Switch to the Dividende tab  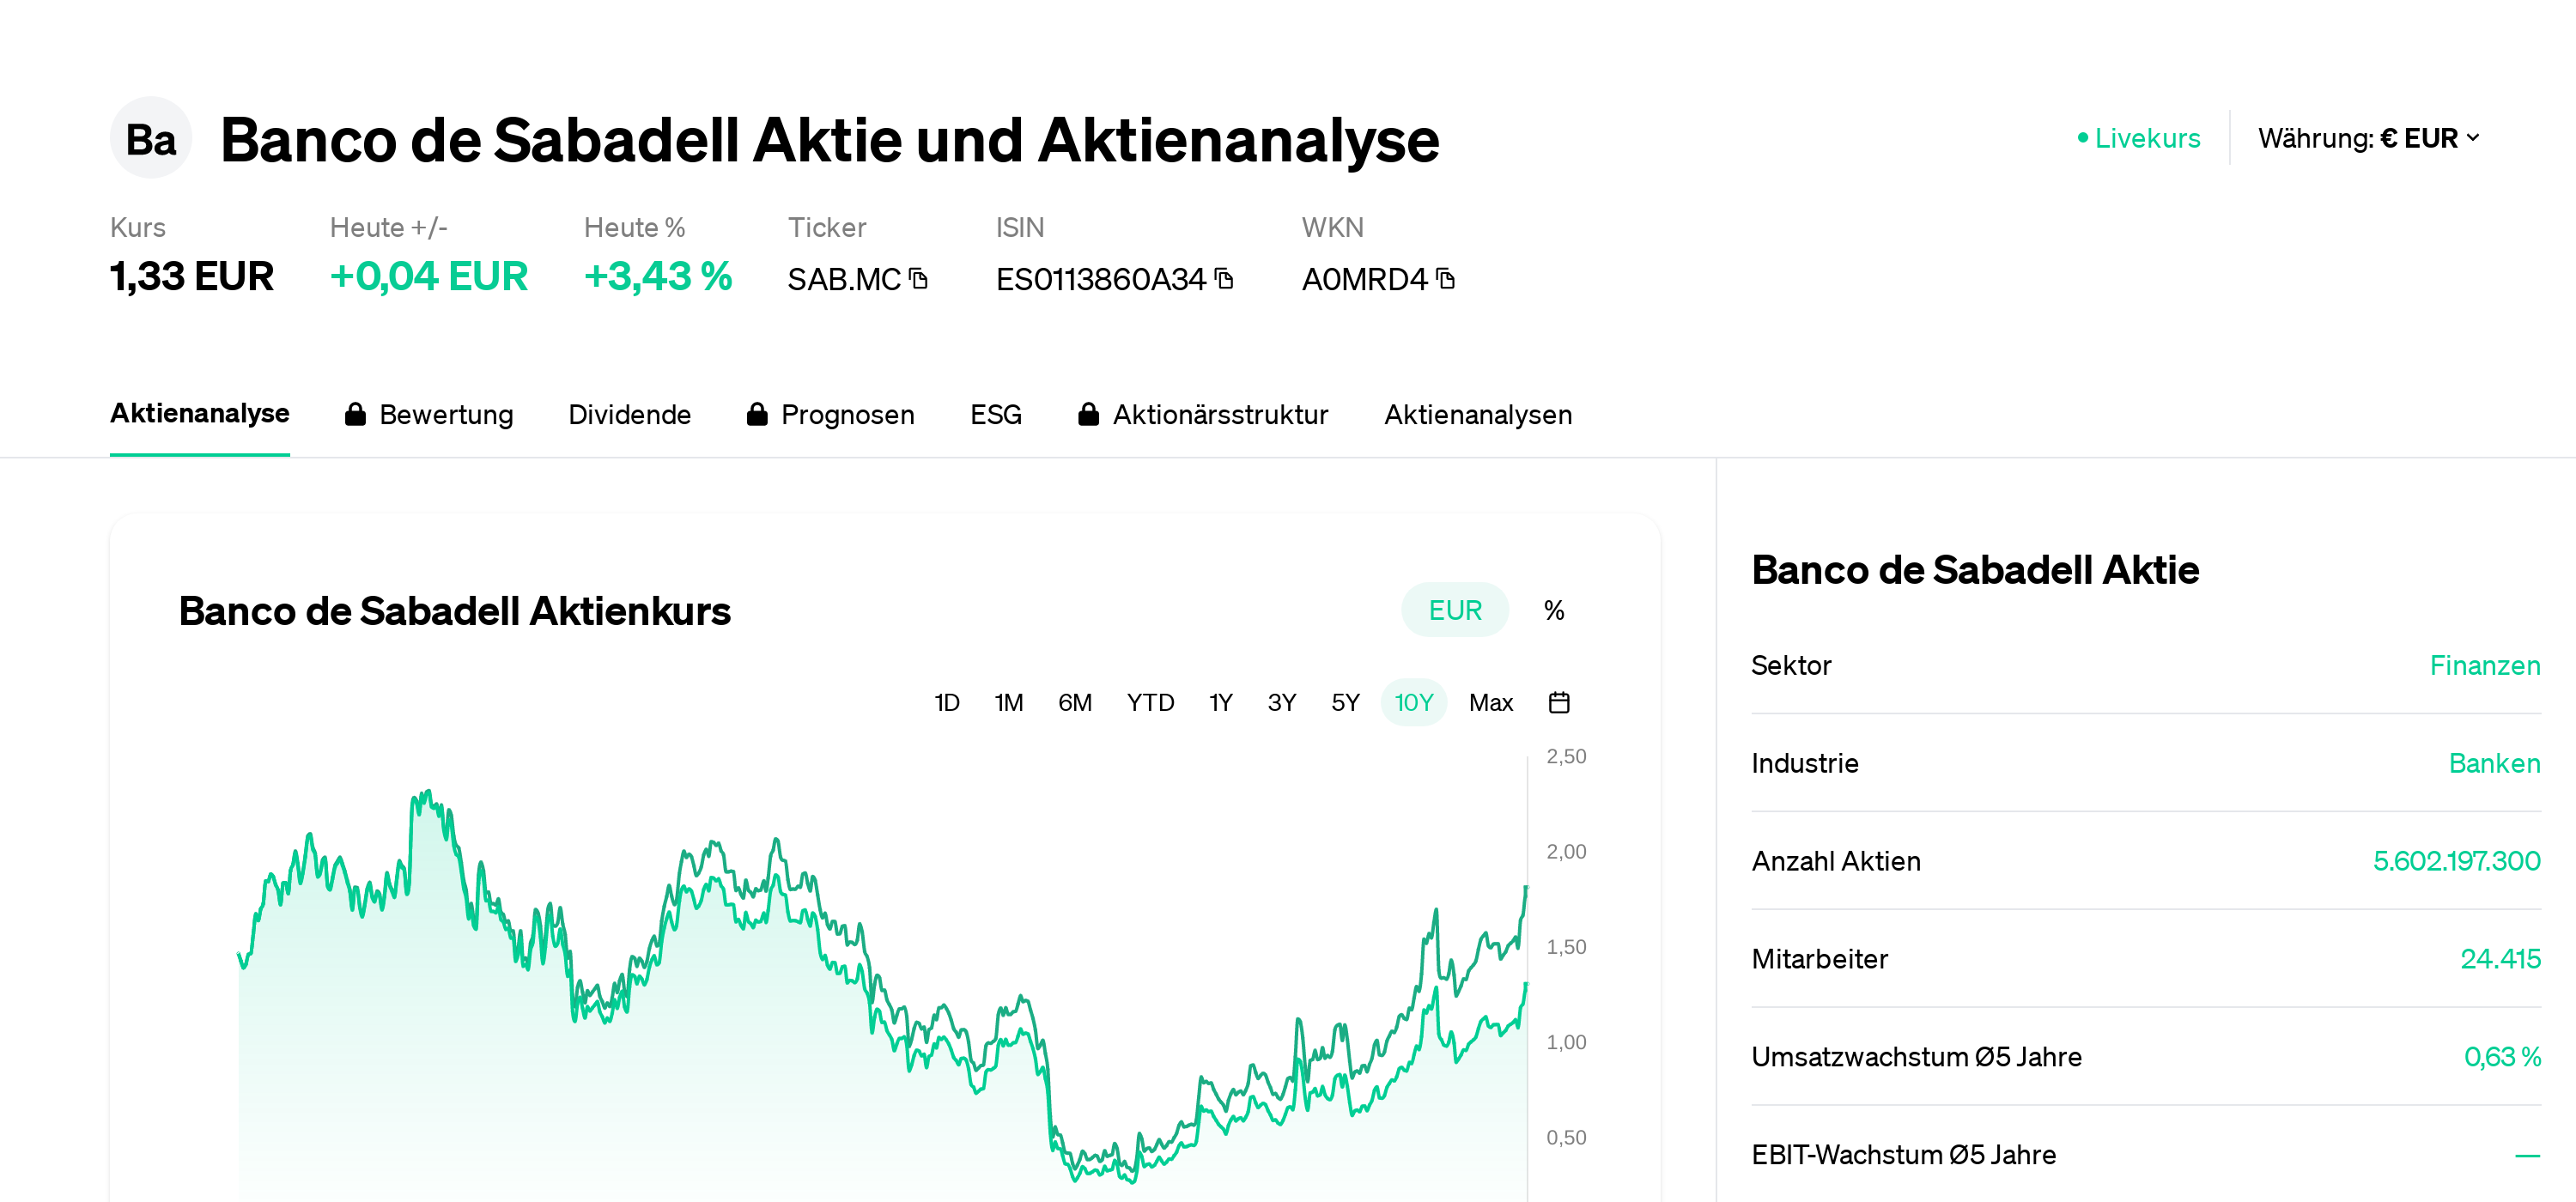pyautogui.click(x=630, y=414)
